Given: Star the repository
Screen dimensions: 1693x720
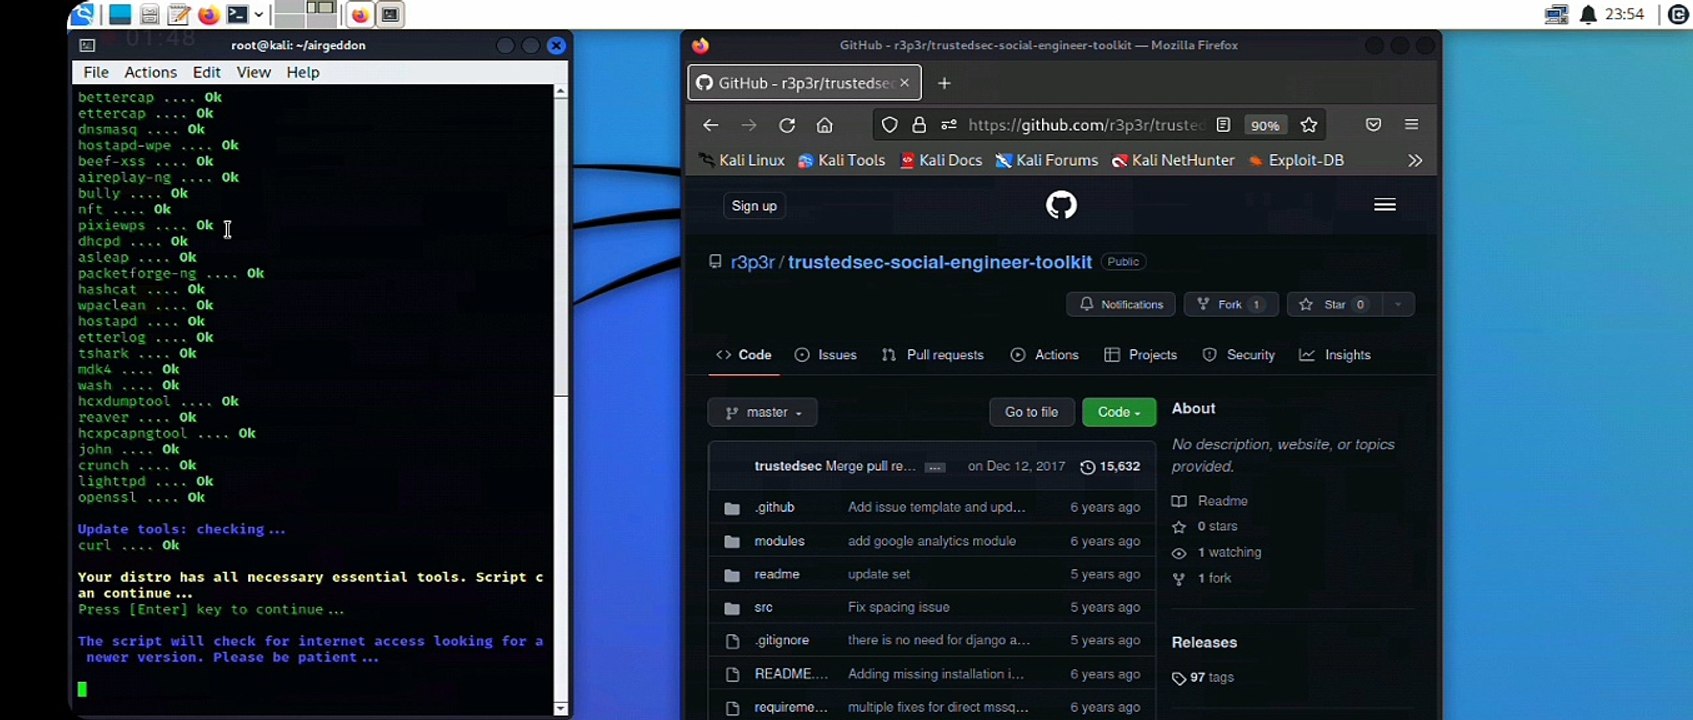Looking at the screenshot, I should coord(1335,304).
